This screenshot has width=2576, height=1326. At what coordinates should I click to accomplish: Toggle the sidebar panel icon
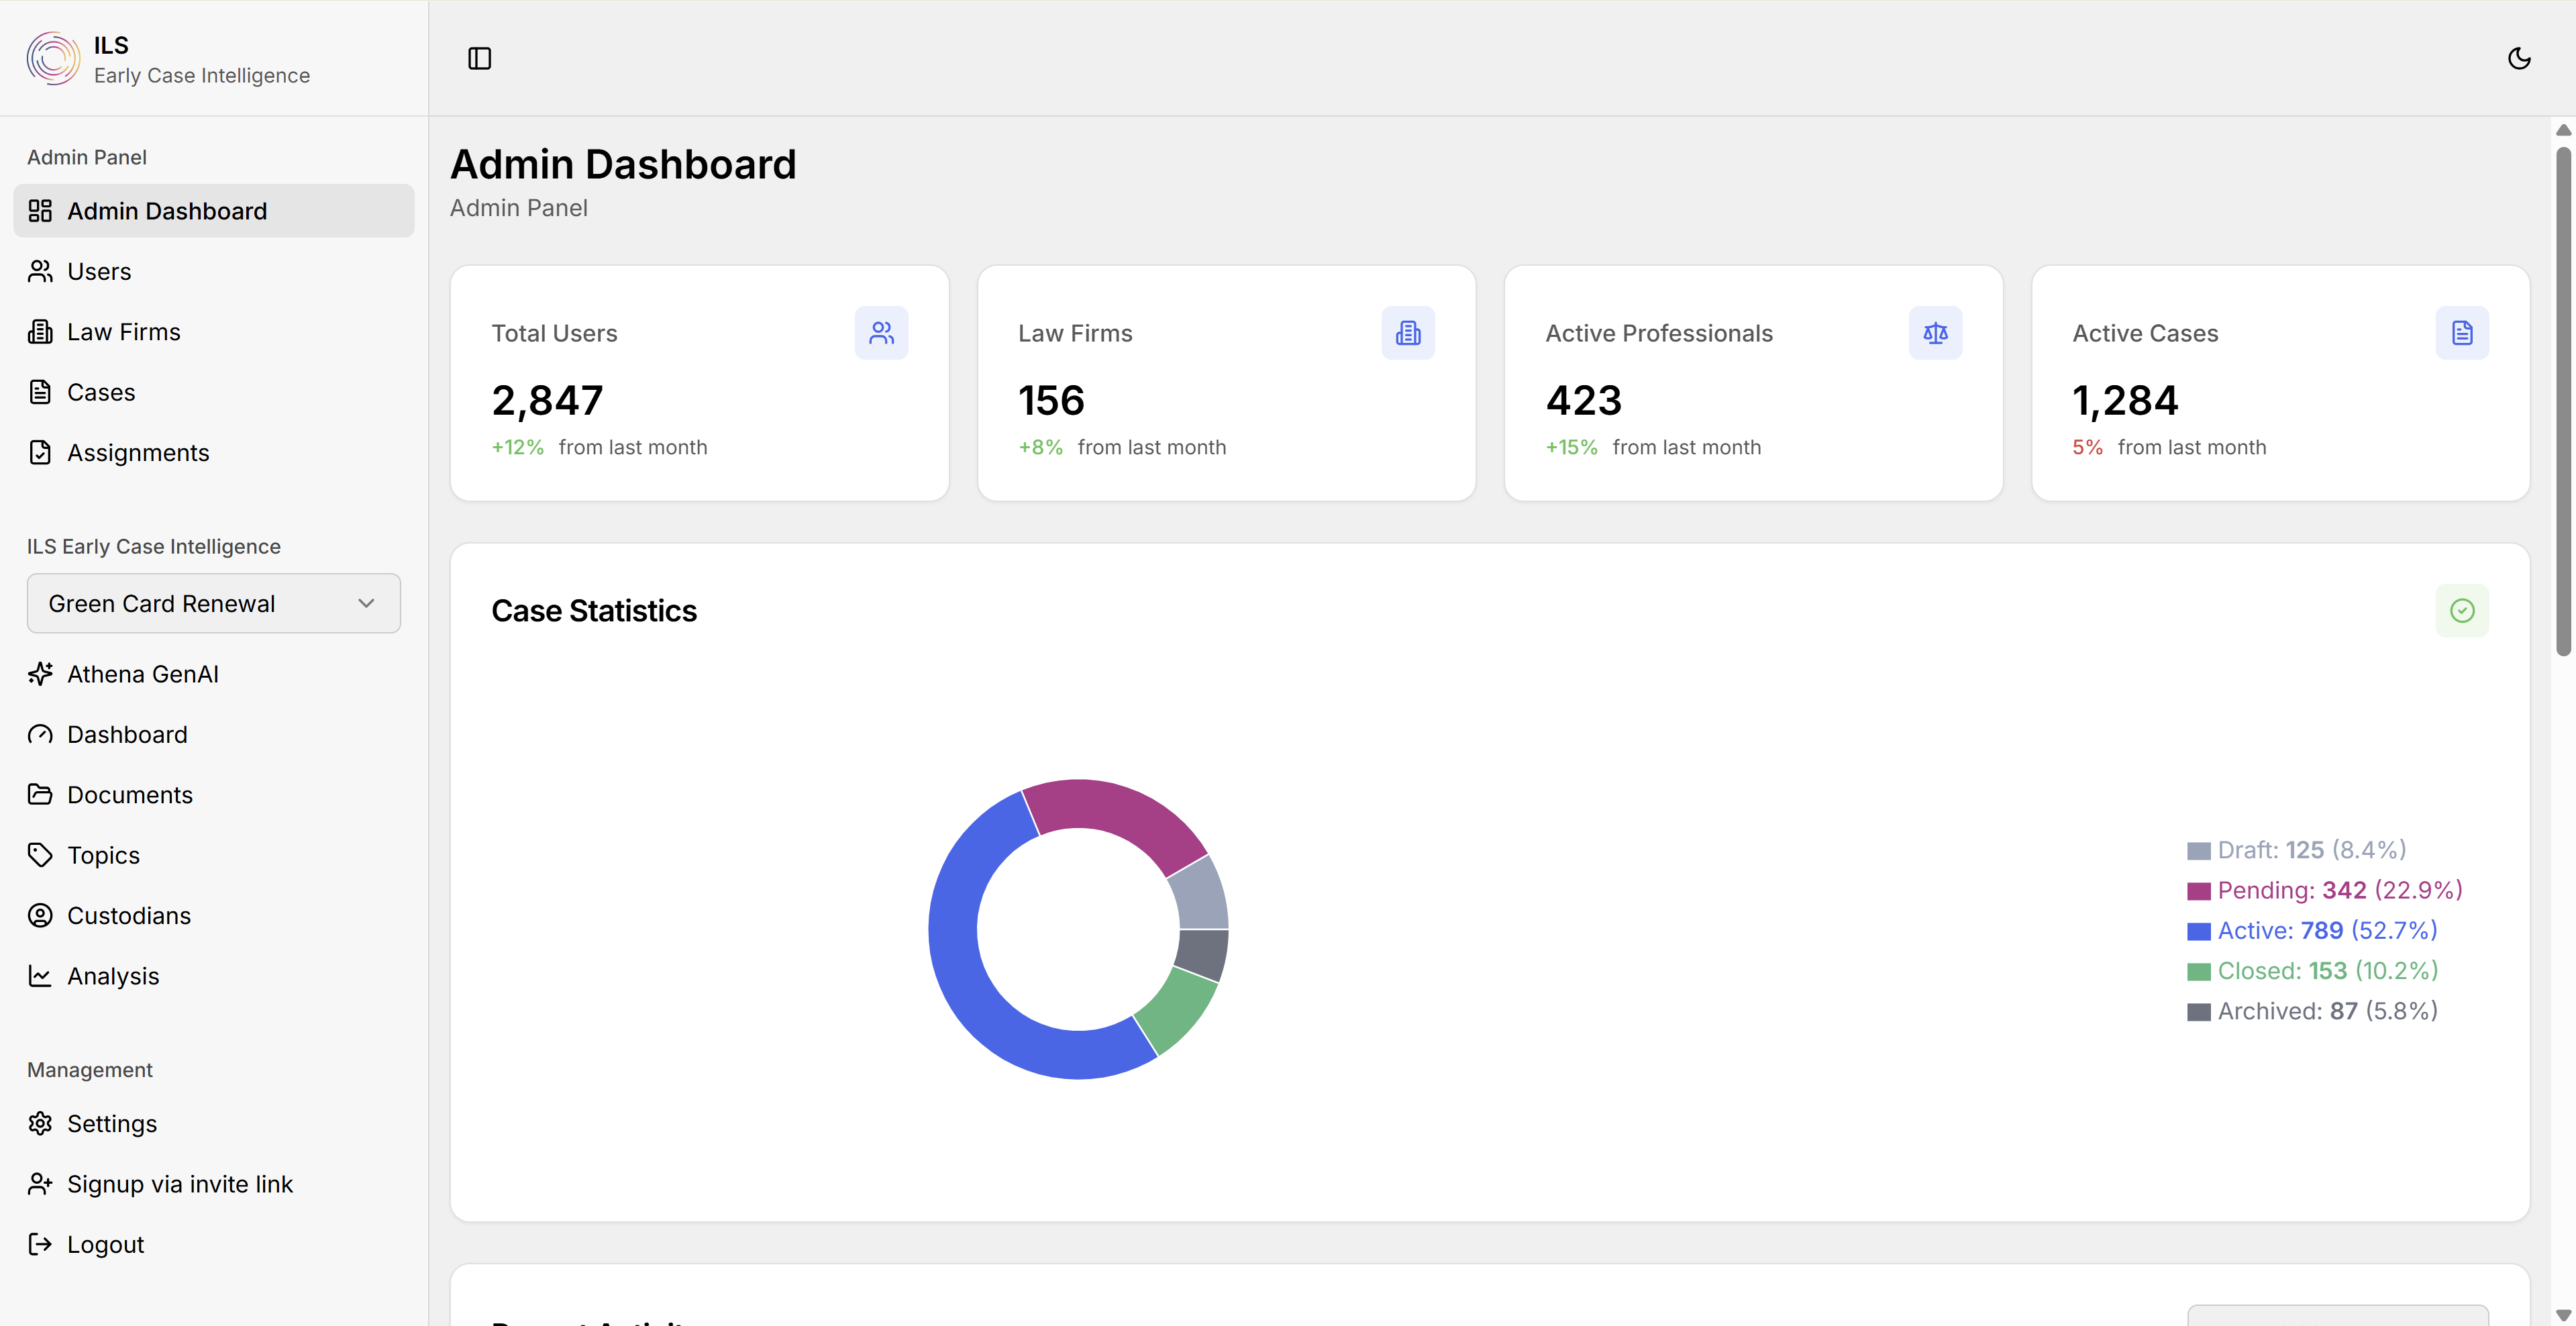pos(479,58)
